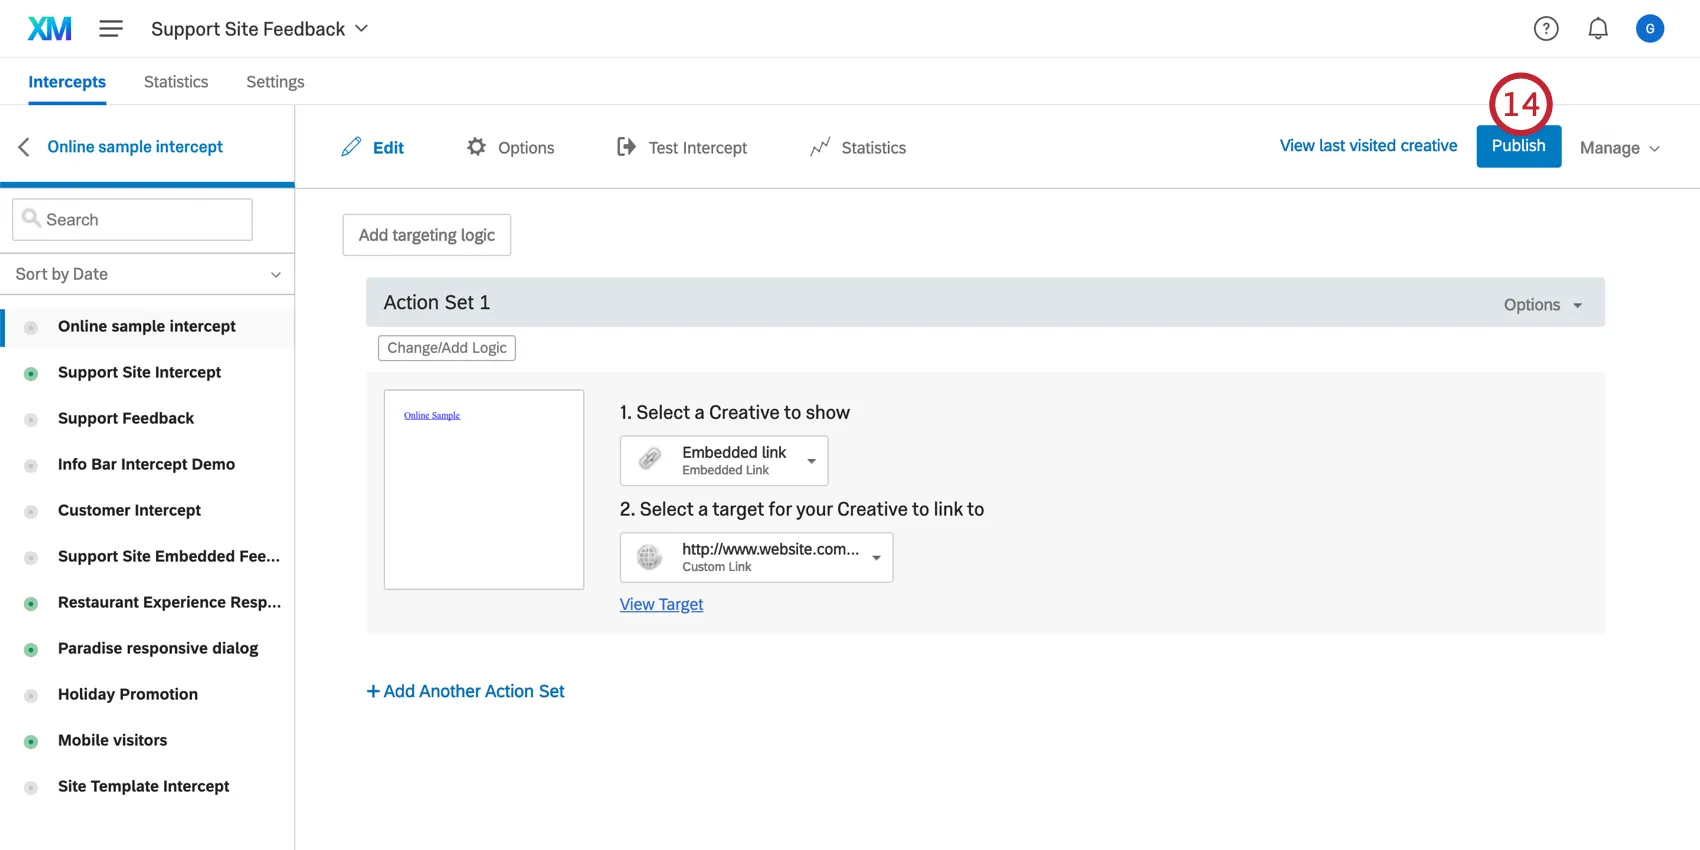
Task: Expand the Action Set 1 Options menu
Action: click(1542, 305)
